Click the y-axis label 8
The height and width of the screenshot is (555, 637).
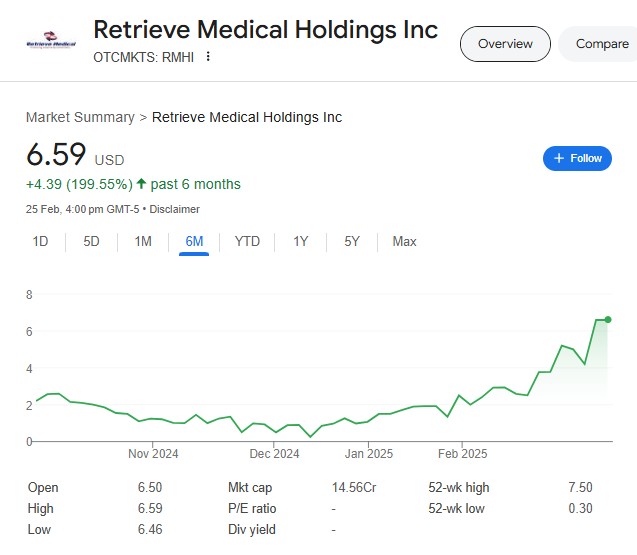pos(29,295)
